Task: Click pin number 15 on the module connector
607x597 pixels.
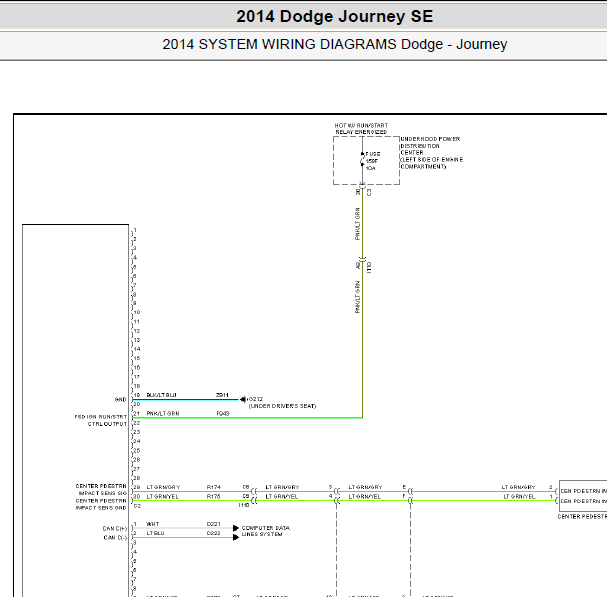Action: coord(137,358)
